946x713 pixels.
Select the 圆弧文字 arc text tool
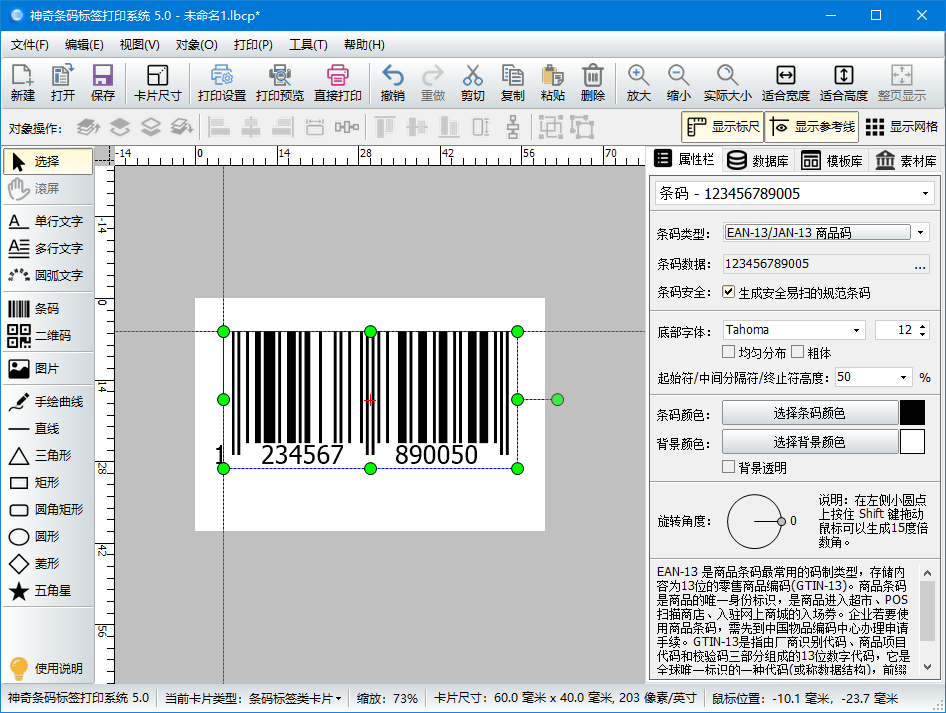[48, 275]
